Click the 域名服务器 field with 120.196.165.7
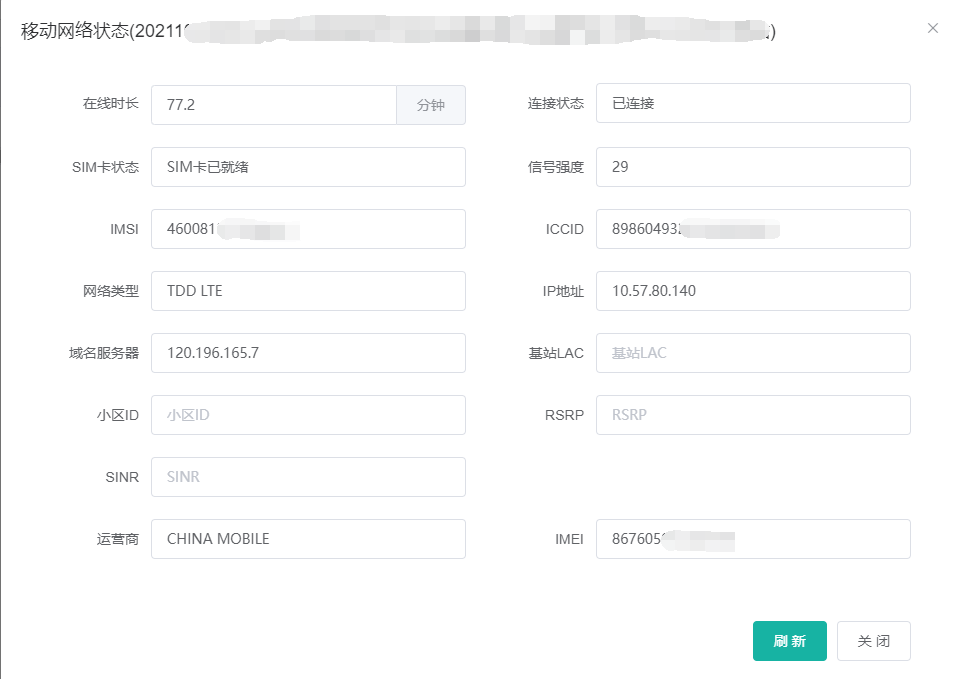Image resolution: width=959 pixels, height=679 pixels. [x=308, y=353]
